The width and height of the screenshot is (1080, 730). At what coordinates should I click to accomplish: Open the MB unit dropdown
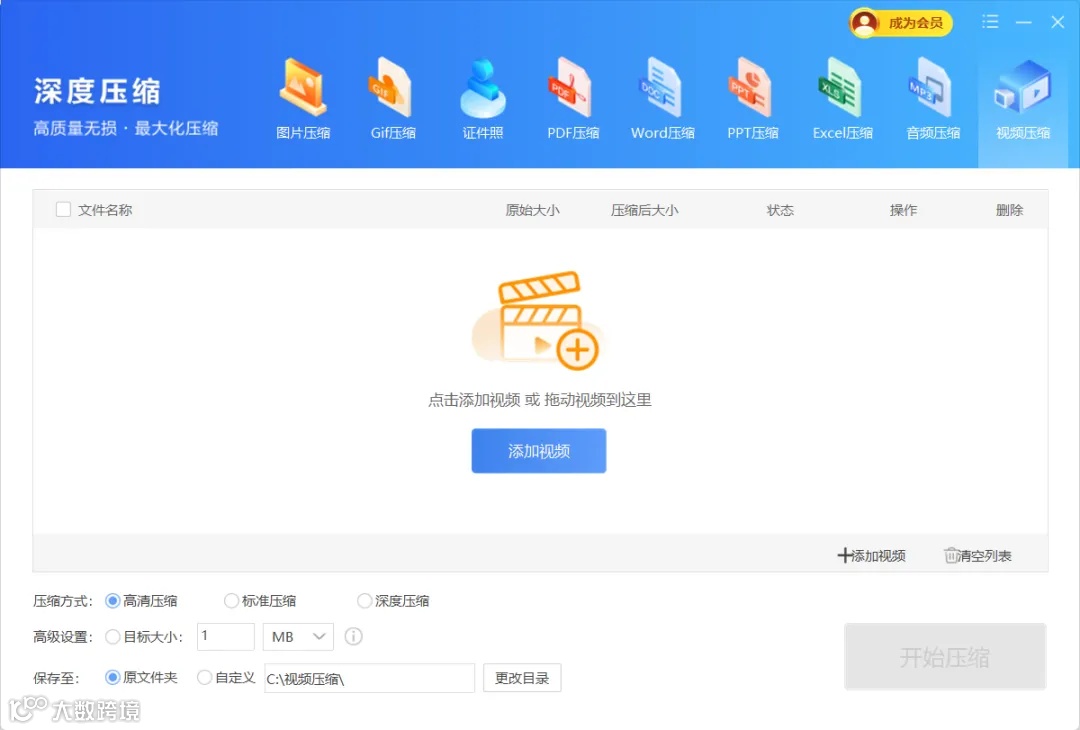click(297, 637)
